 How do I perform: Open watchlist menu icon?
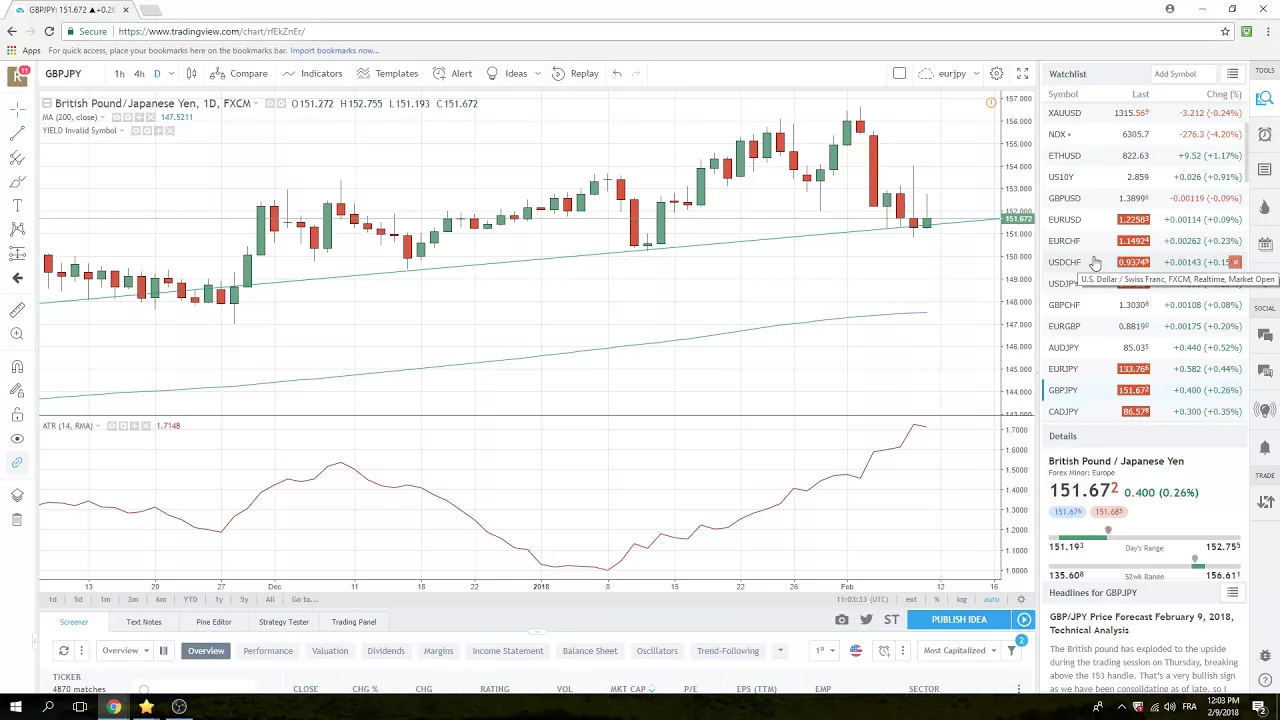1232,73
